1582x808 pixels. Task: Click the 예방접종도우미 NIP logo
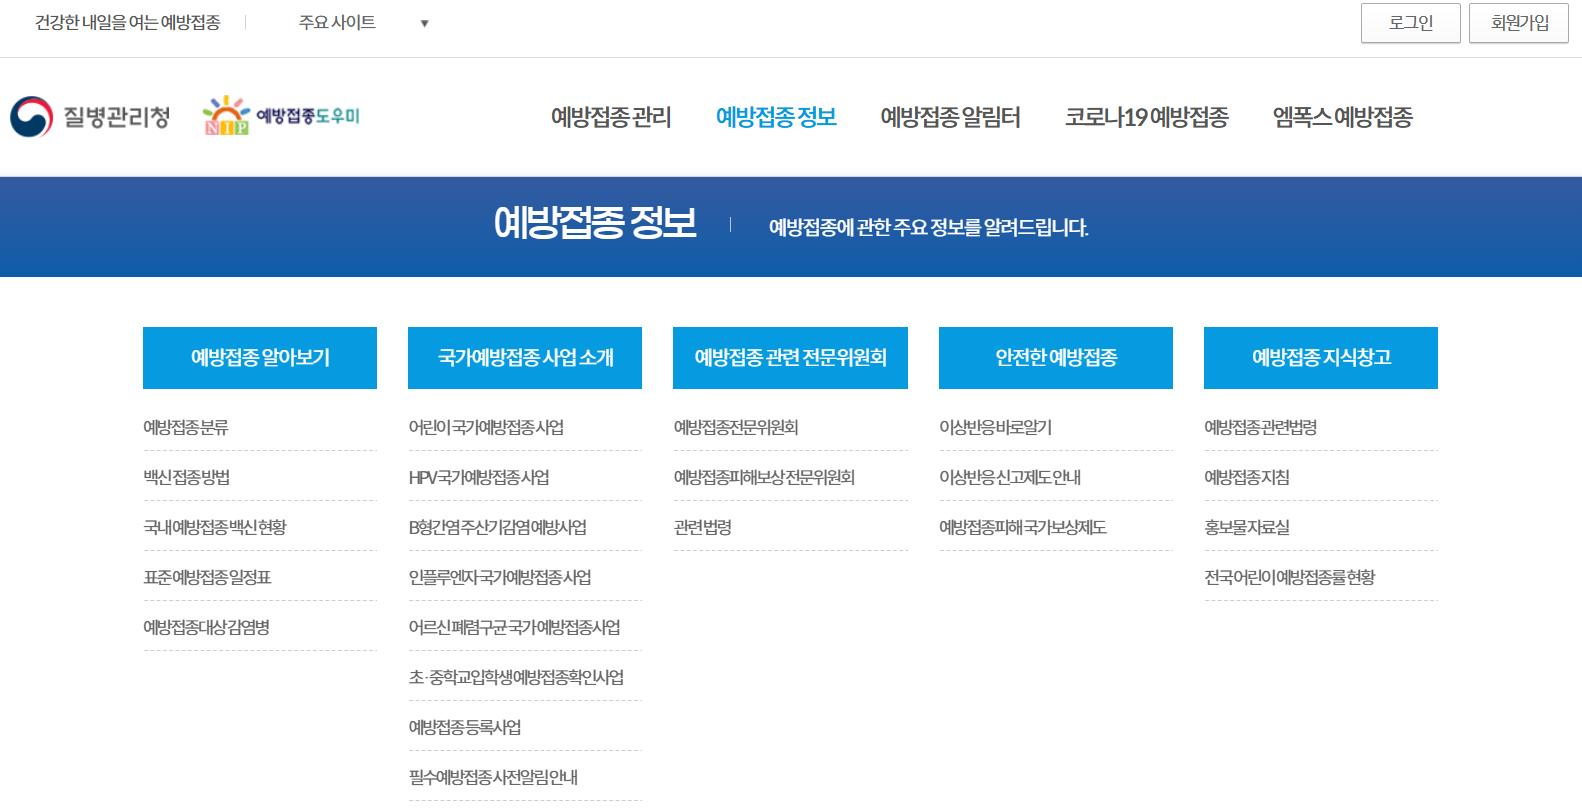pos(281,116)
